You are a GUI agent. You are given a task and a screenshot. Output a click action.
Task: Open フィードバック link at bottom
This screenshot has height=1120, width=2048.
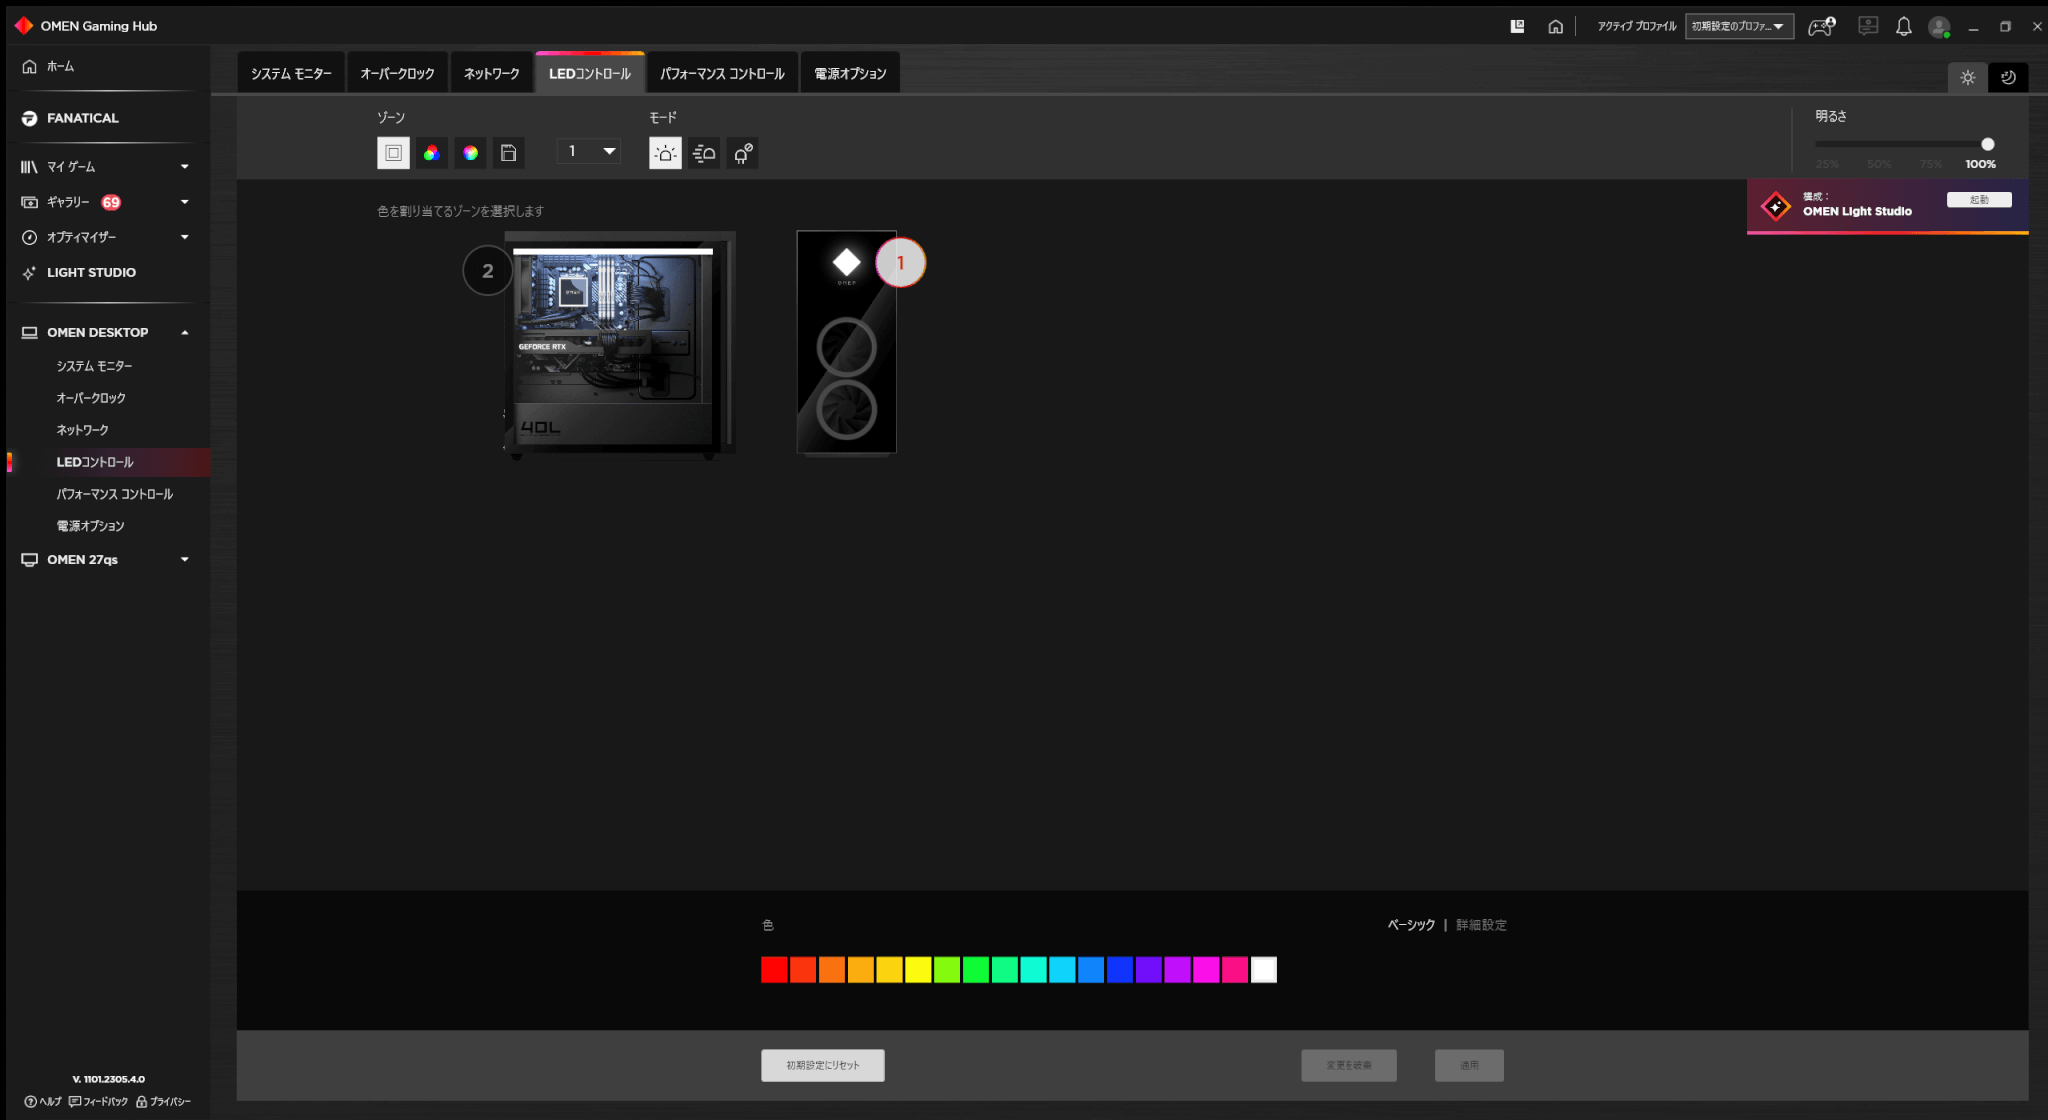pyautogui.click(x=98, y=1101)
